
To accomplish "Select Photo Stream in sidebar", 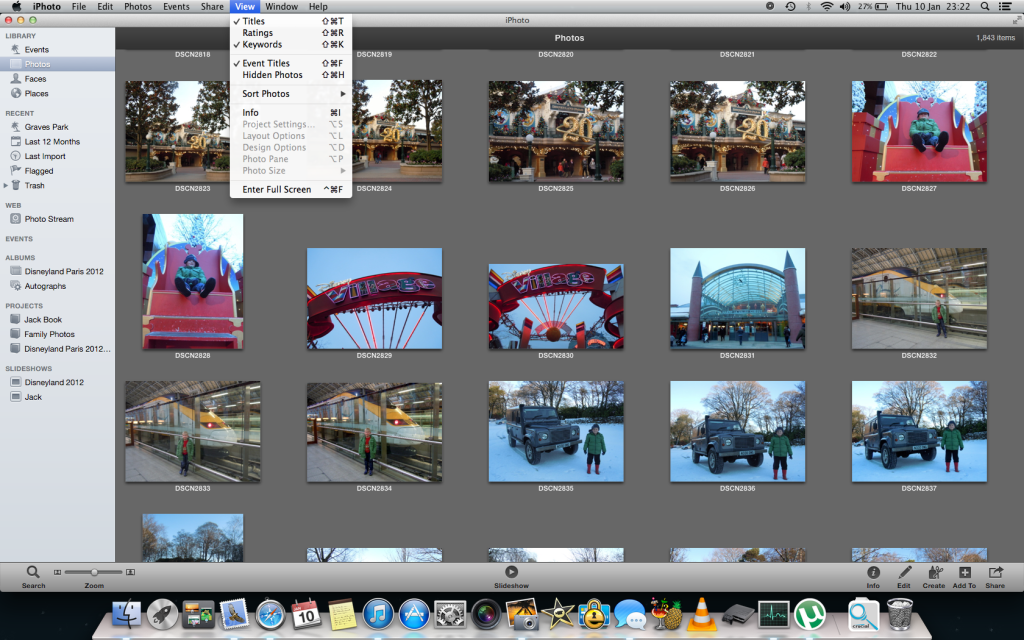I will [x=49, y=219].
